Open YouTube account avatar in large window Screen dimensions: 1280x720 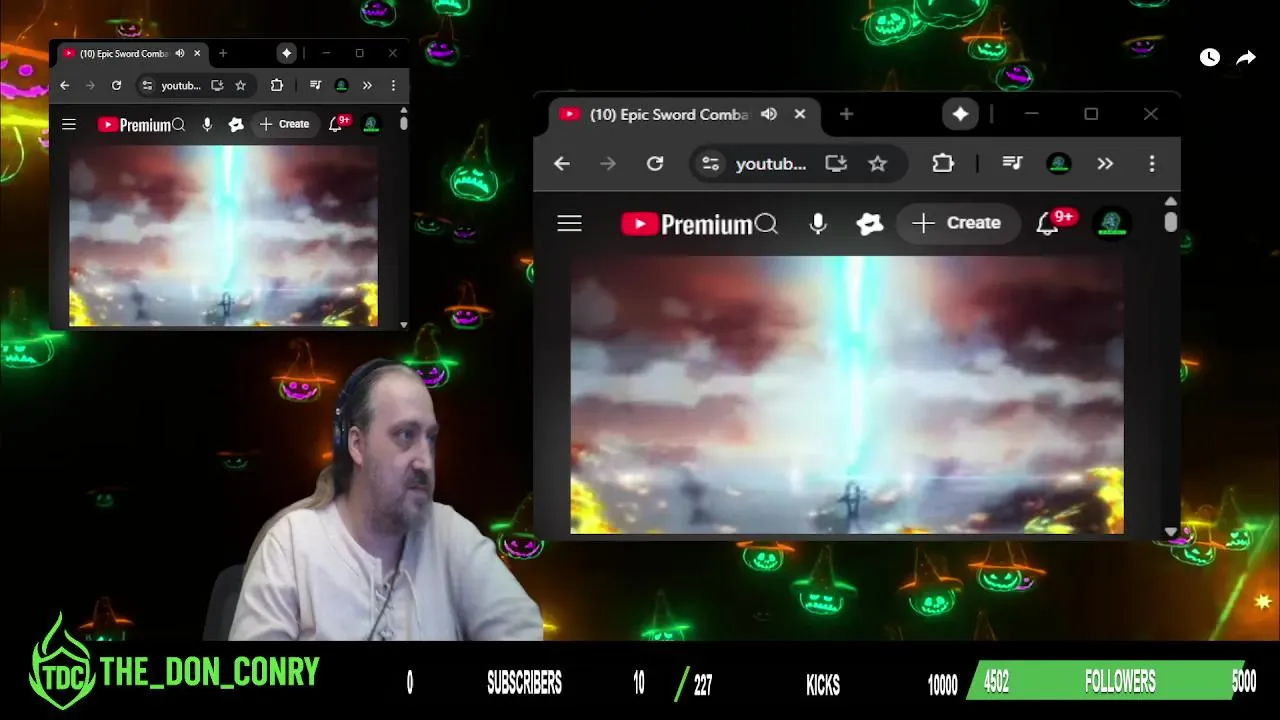(x=1111, y=223)
